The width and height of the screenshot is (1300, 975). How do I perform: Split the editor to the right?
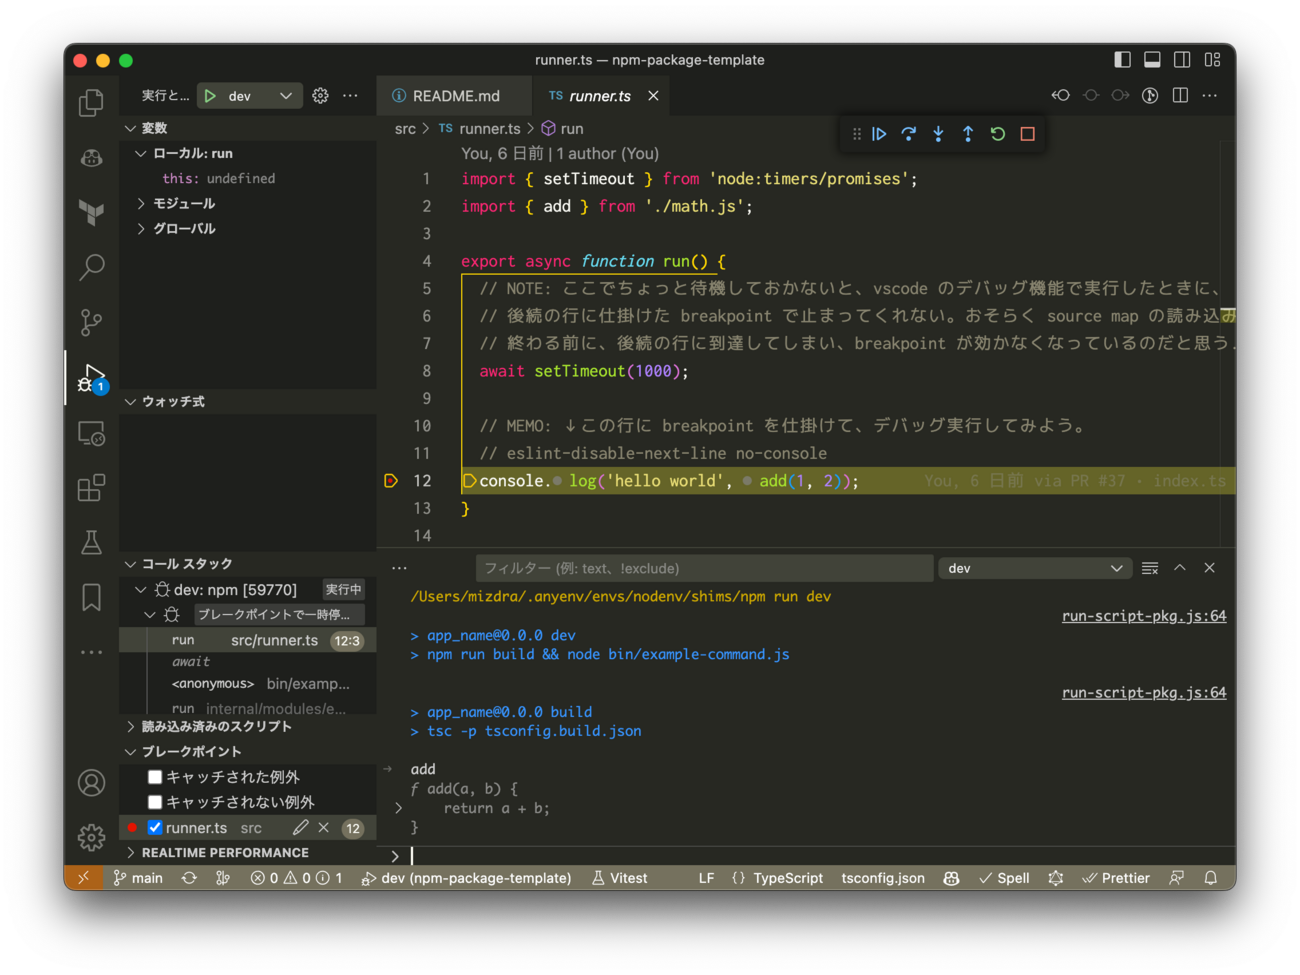pyautogui.click(x=1180, y=96)
